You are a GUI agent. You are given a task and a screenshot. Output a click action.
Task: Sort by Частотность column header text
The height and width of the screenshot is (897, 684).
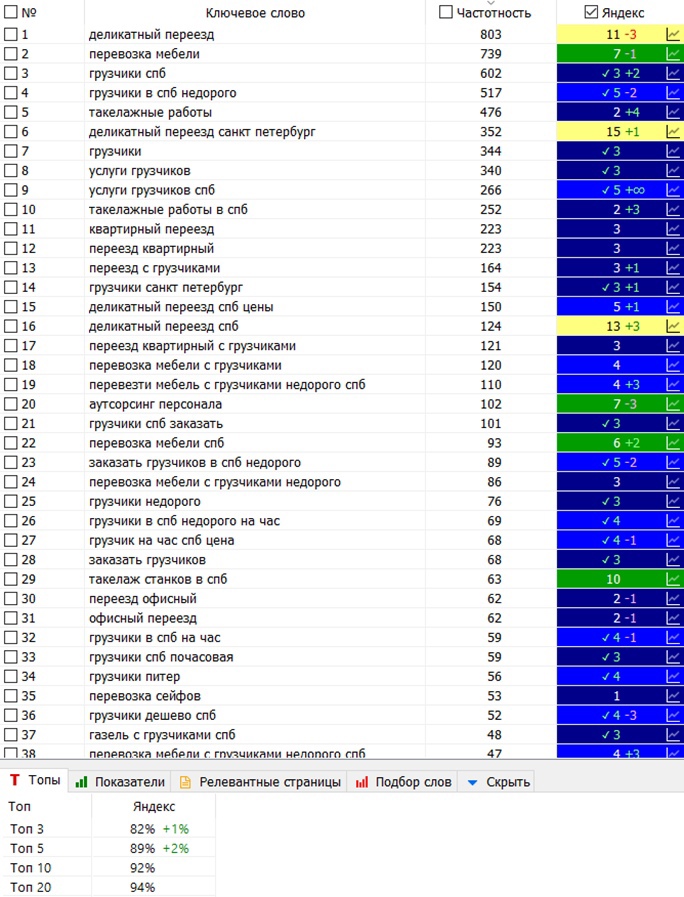tap(494, 13)
